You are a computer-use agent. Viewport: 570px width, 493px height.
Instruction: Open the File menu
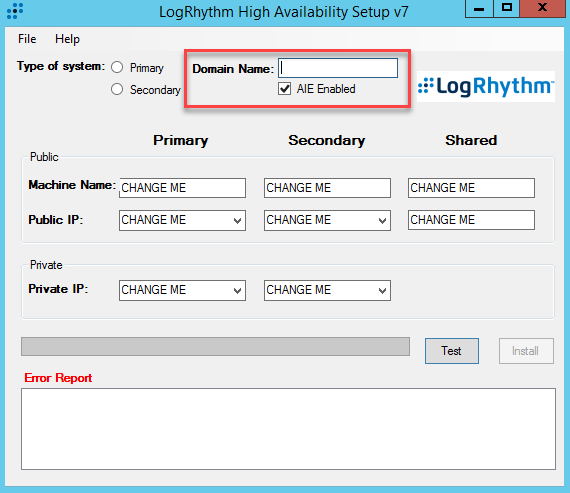tap(27, 39)
